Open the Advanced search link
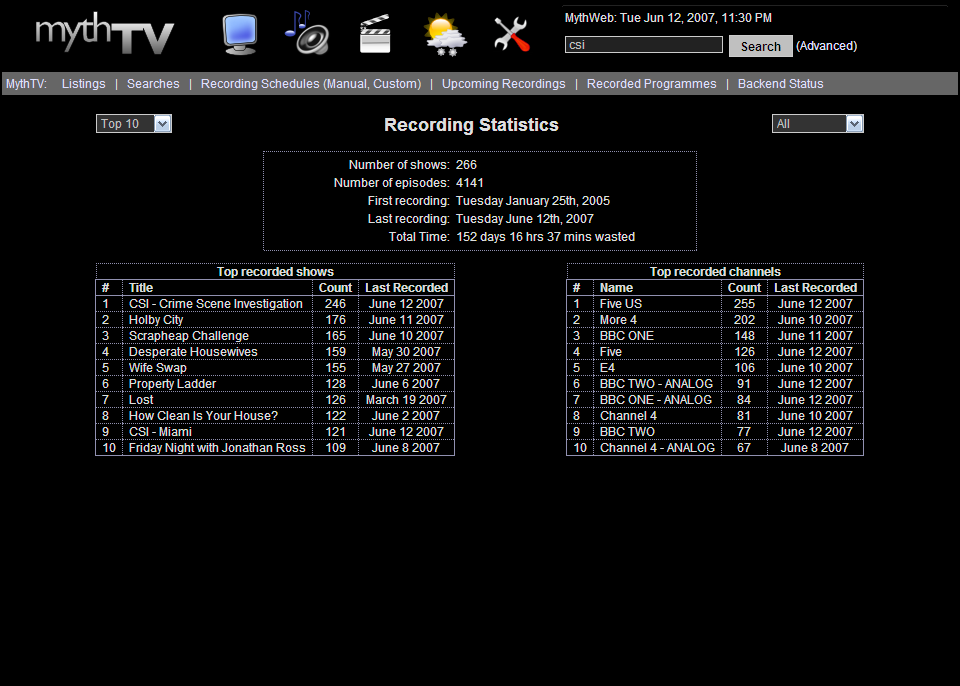The width and height of the screenshot is (960, 686). pyautogui.click(x=826, y=46)
